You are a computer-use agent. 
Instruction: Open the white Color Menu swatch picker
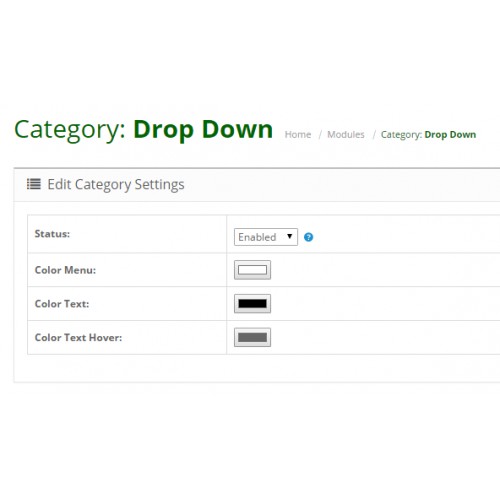[252, 270]
